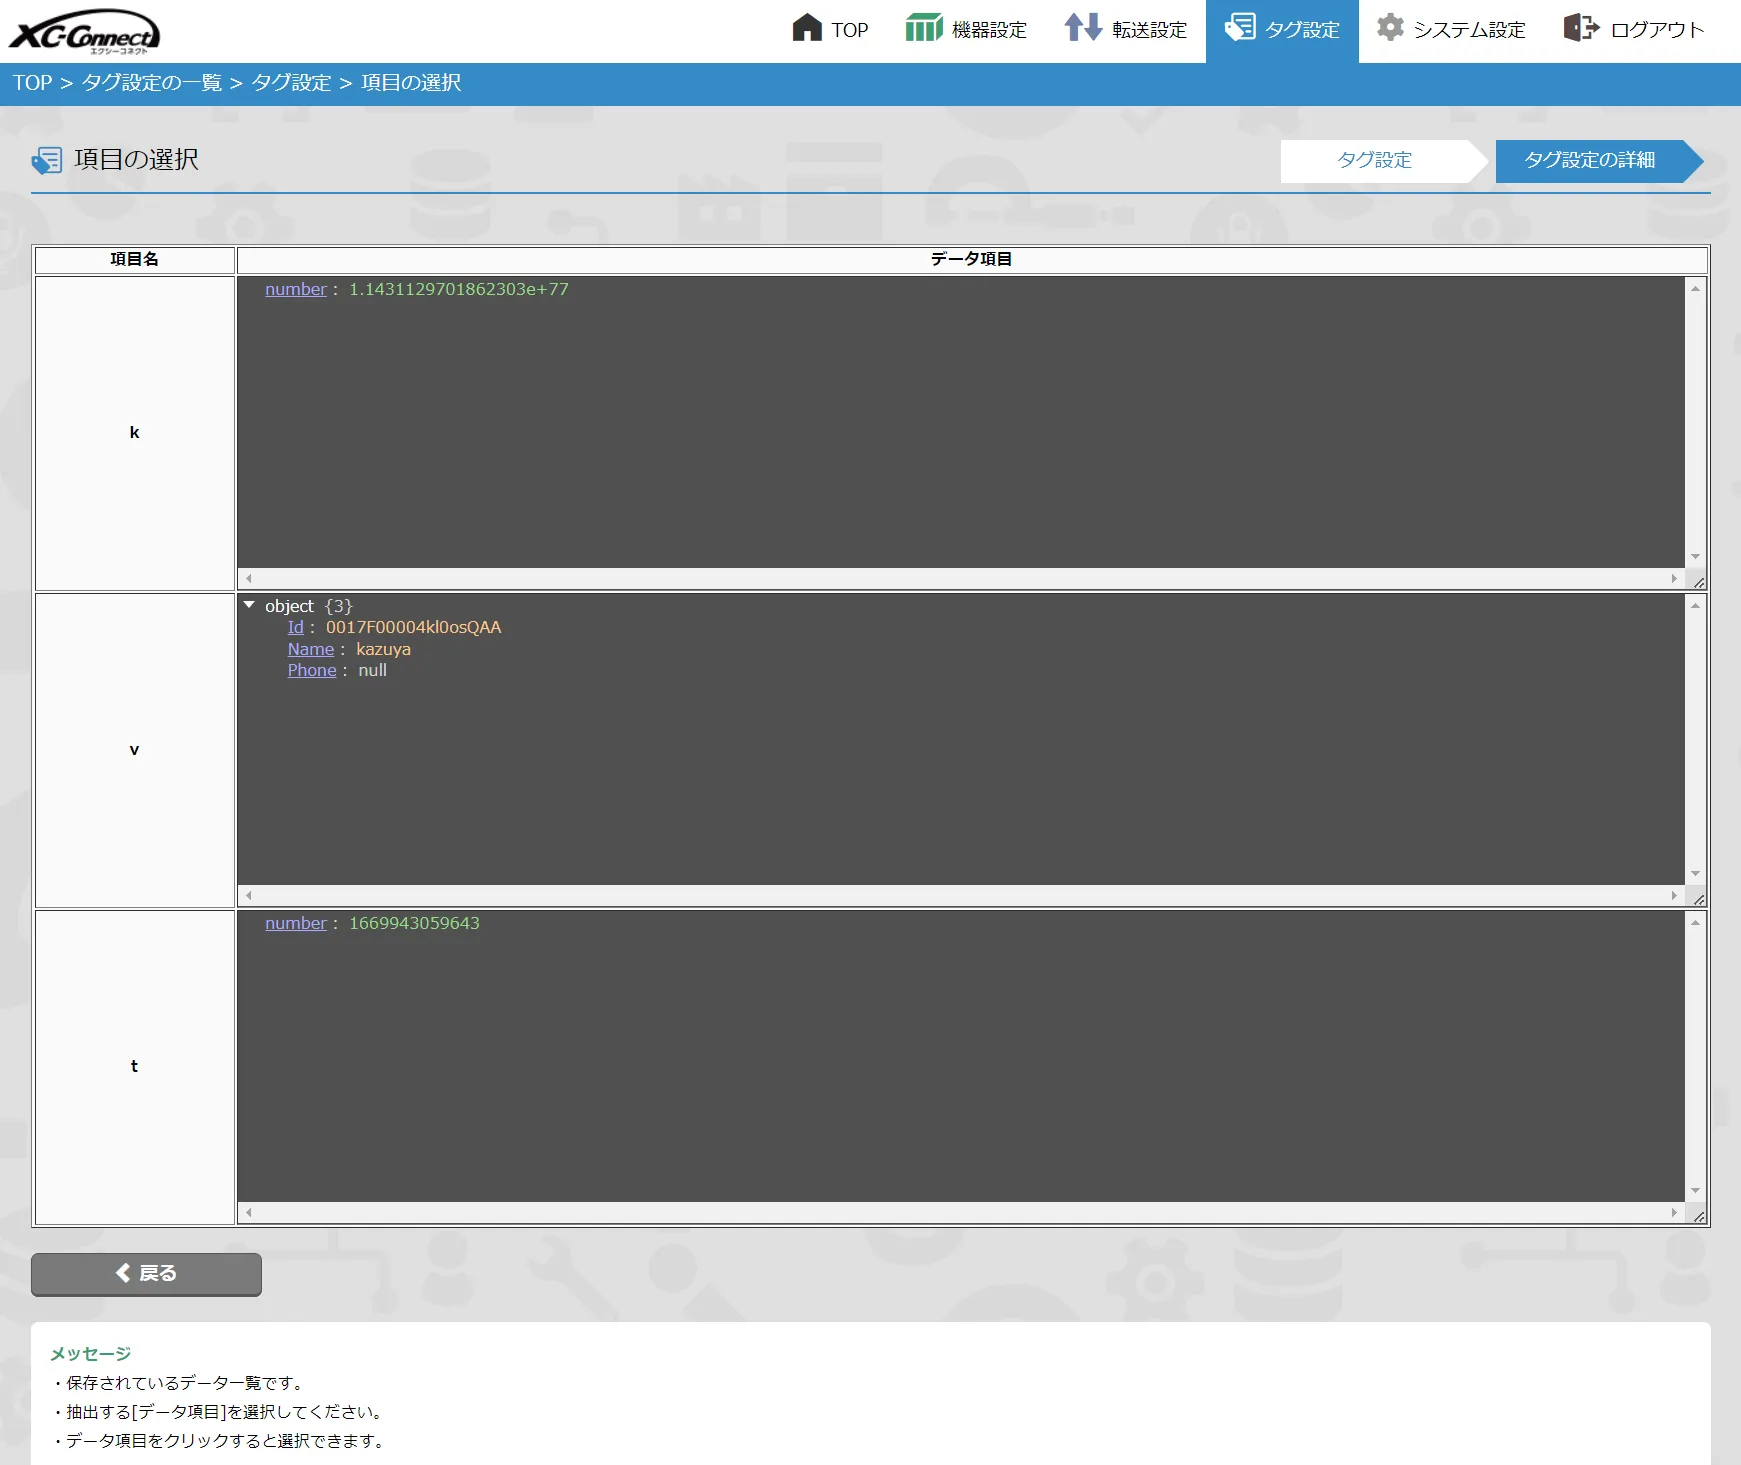Open タグ設定の一覧 breadcrumb link

(152, 83)
